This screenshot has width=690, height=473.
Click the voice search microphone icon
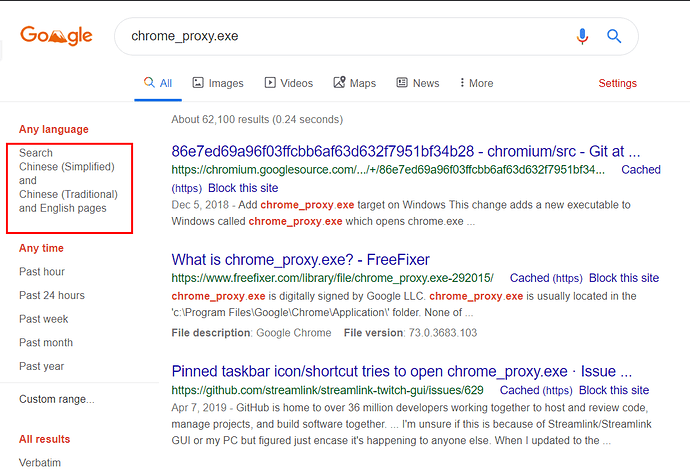582,37
